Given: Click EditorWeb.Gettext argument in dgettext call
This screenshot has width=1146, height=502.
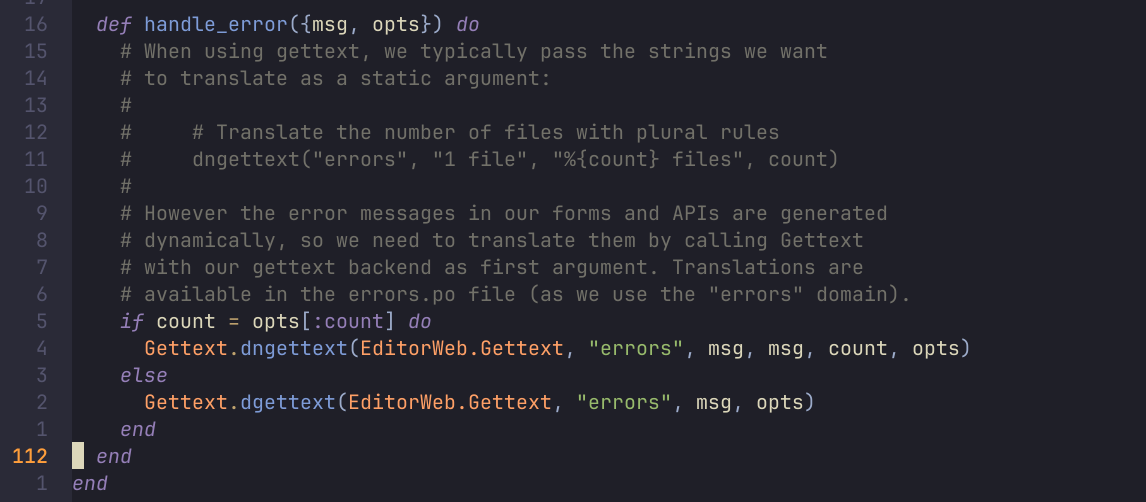Looking at the screenshot, I should click(x=449, y=403).
